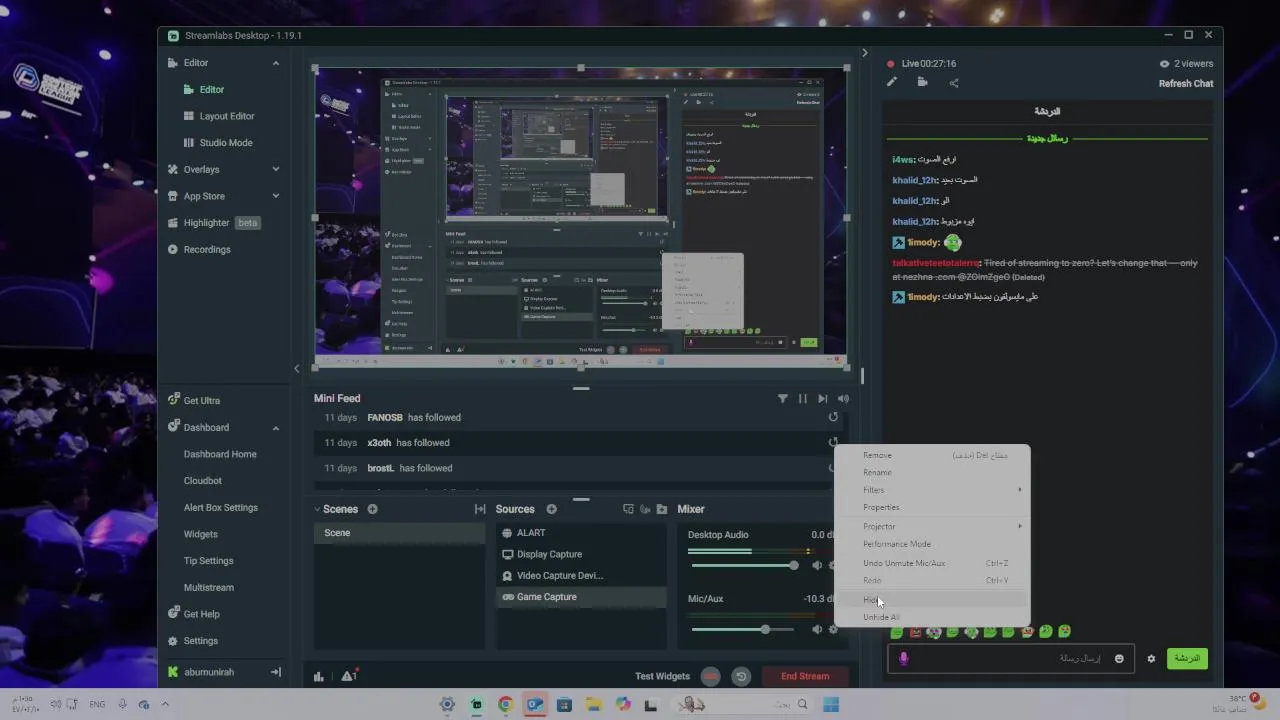Click the End Stream button
The width and height of the screenshot is (1280, 720).
pyautogui.click(x=805, y=676)
